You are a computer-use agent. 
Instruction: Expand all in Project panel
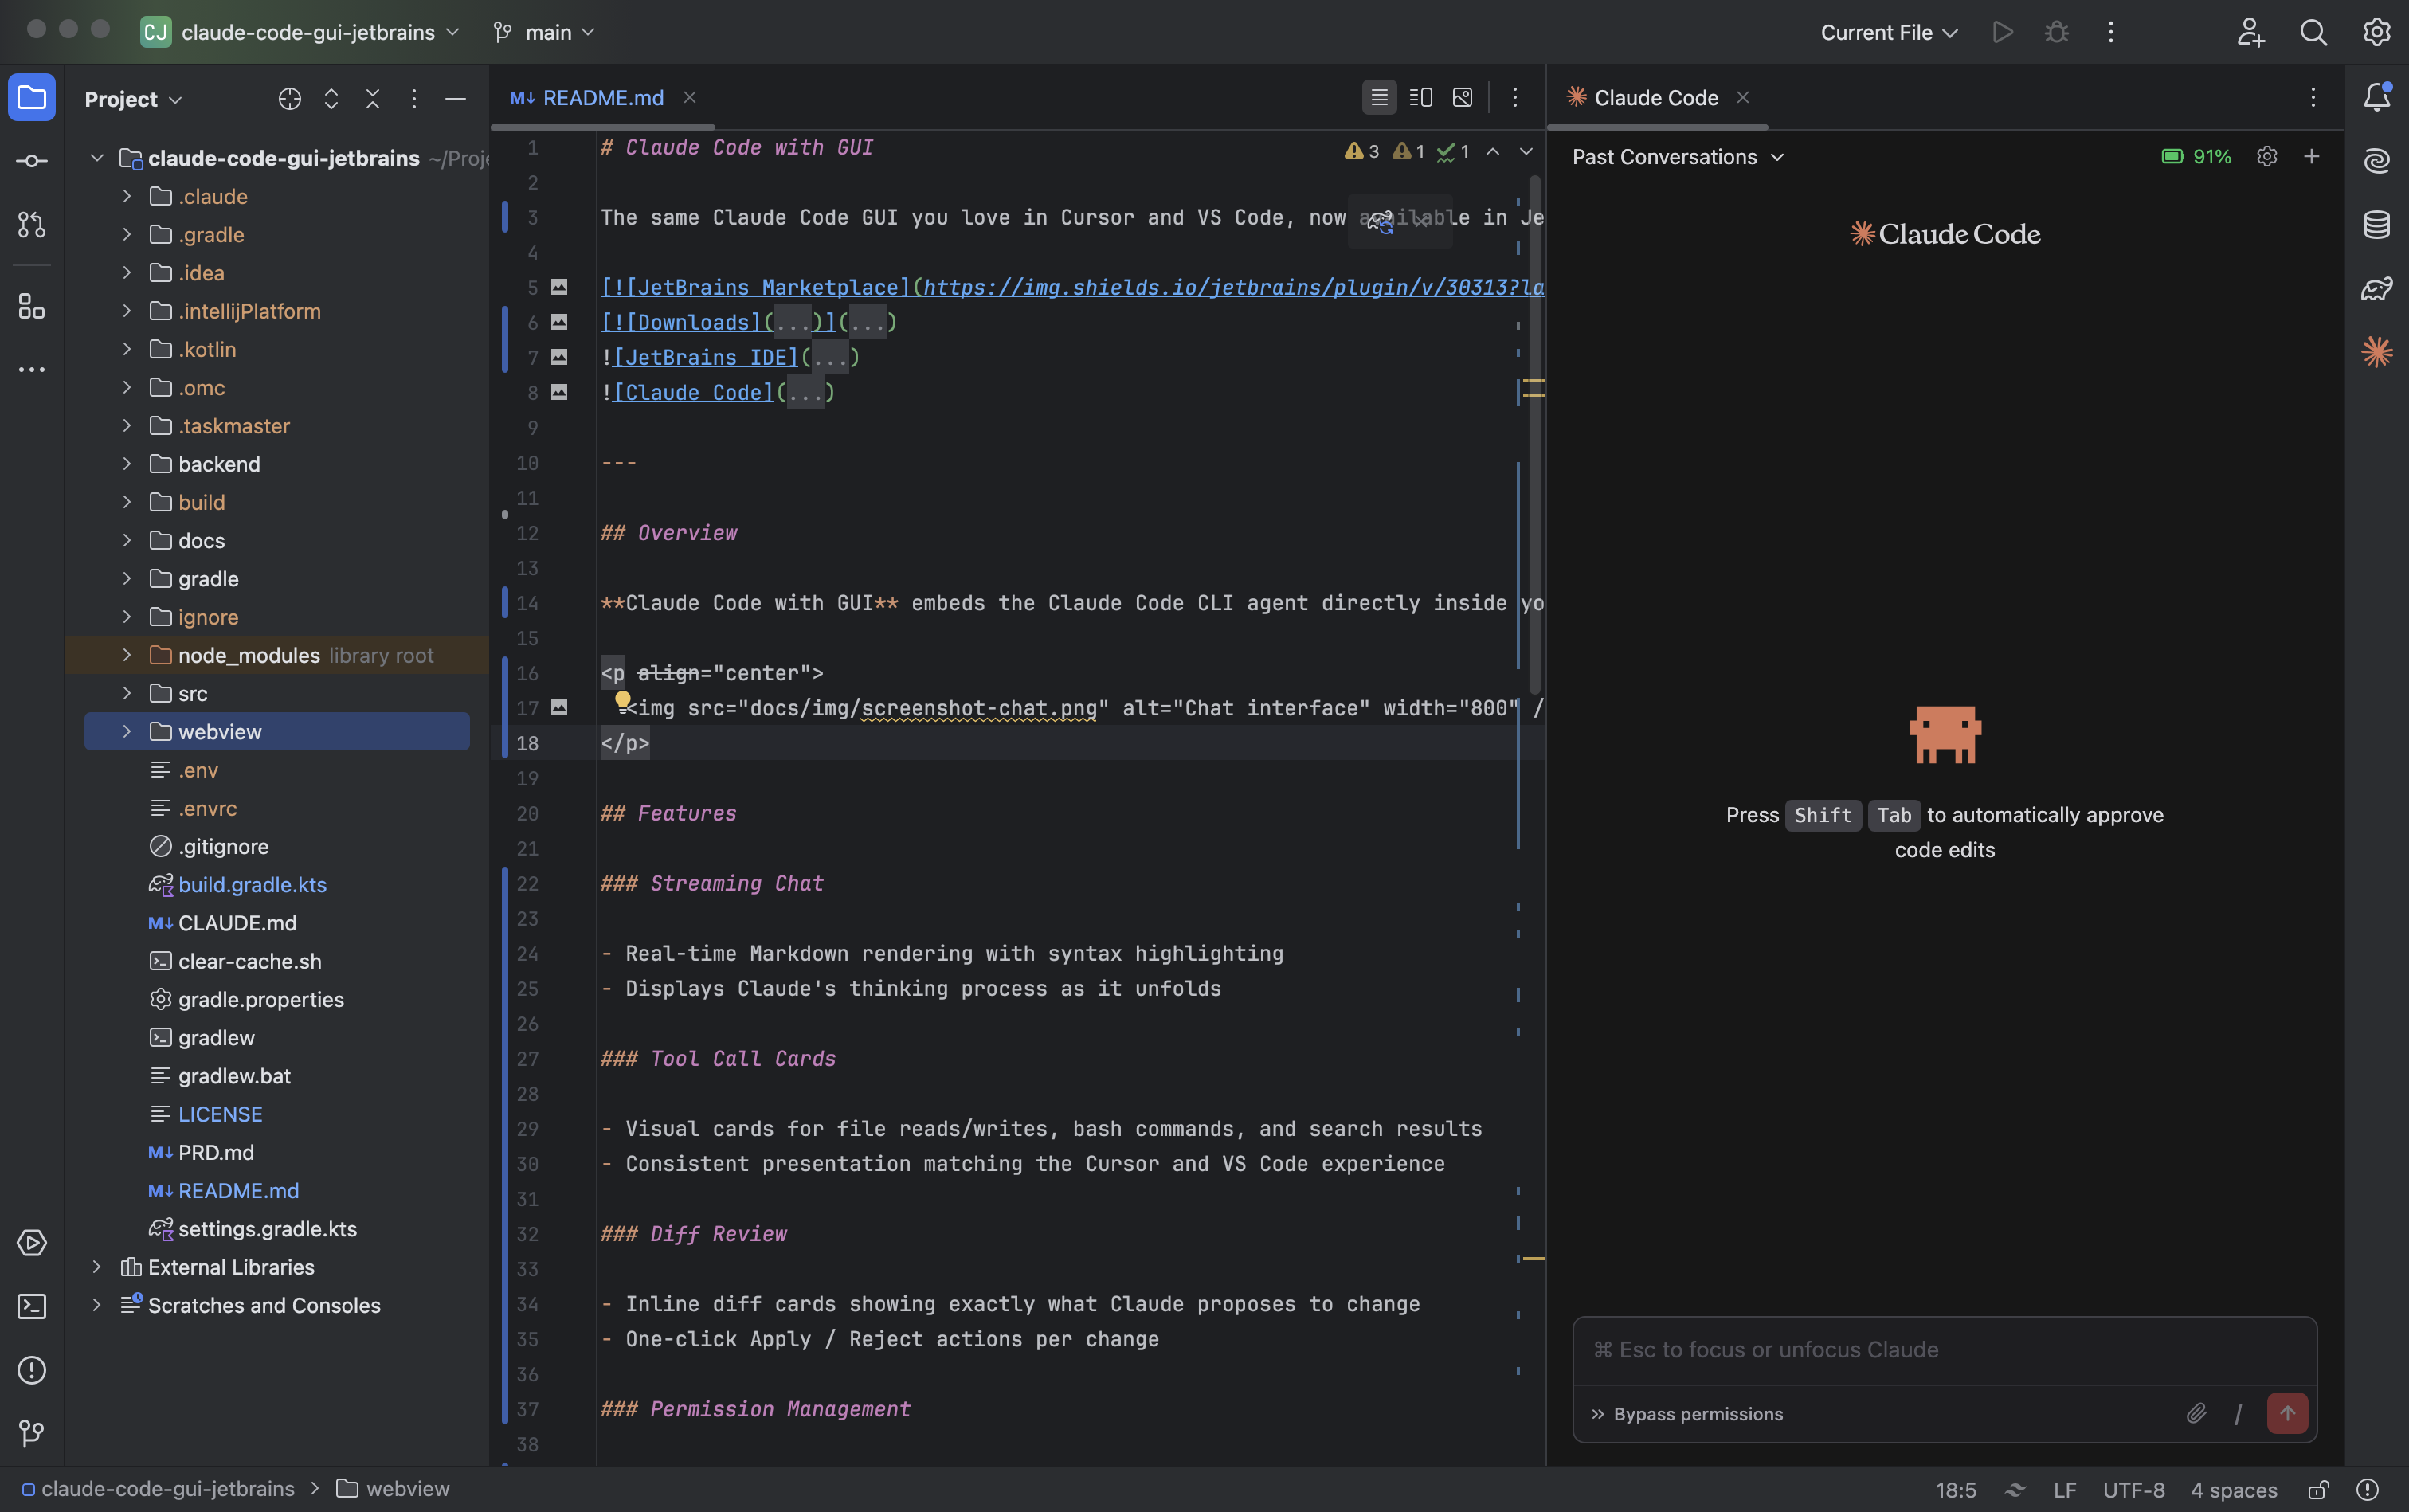pos(331,99)
